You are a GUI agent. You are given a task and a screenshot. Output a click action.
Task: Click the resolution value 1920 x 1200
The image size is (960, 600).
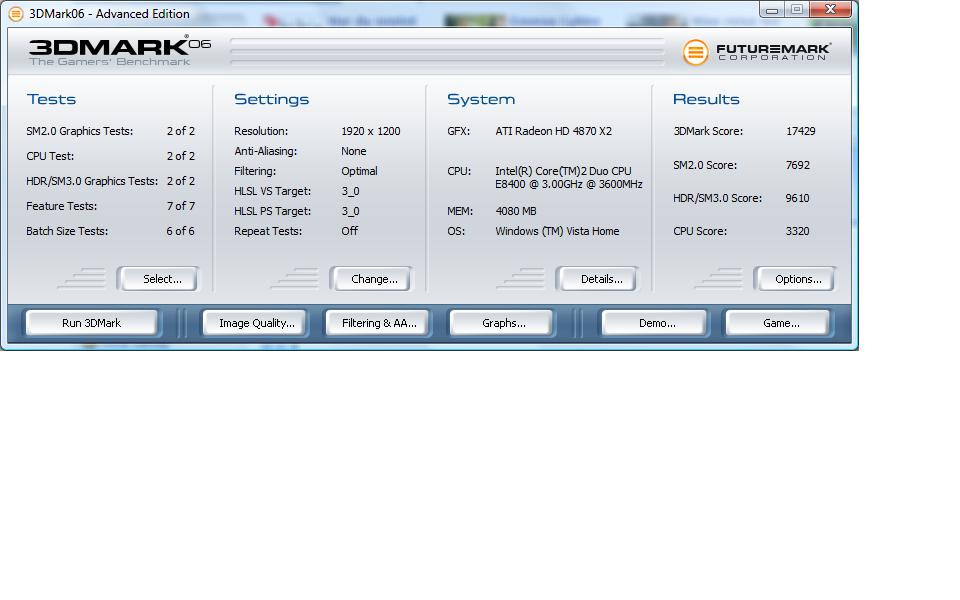[370, 131]
